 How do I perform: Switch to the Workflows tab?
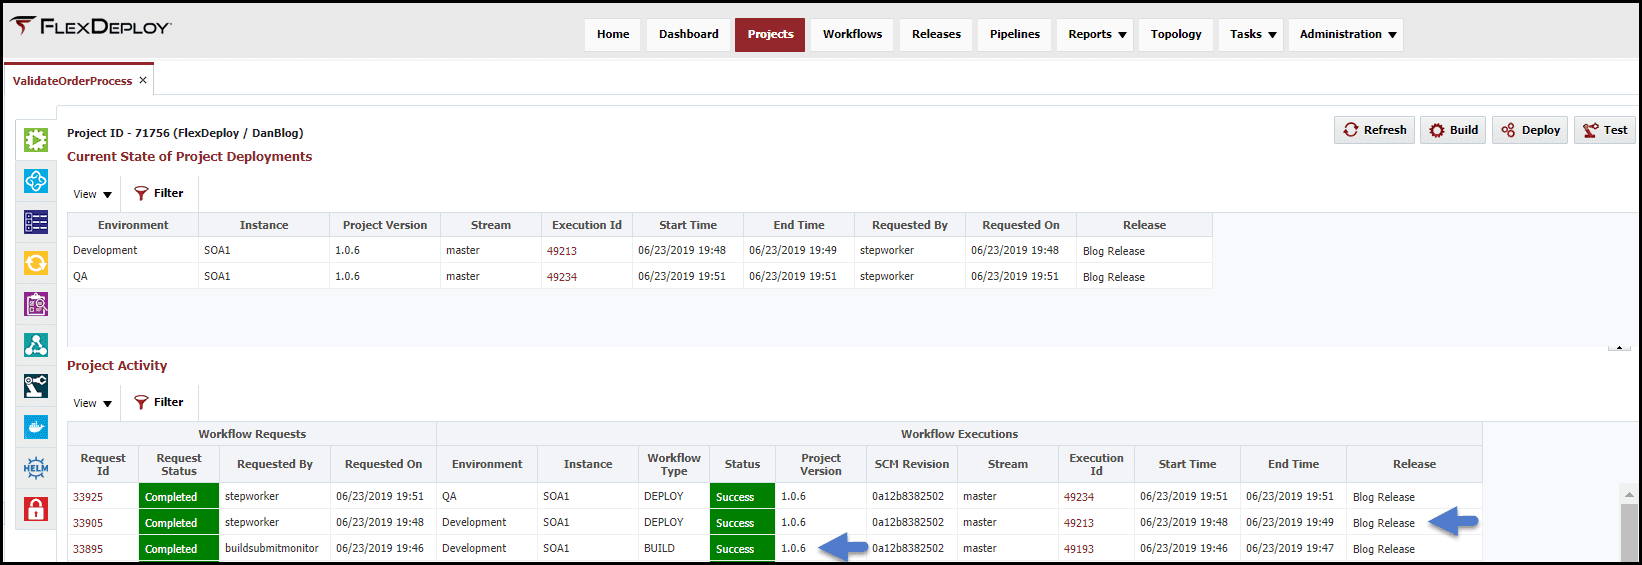852,34
